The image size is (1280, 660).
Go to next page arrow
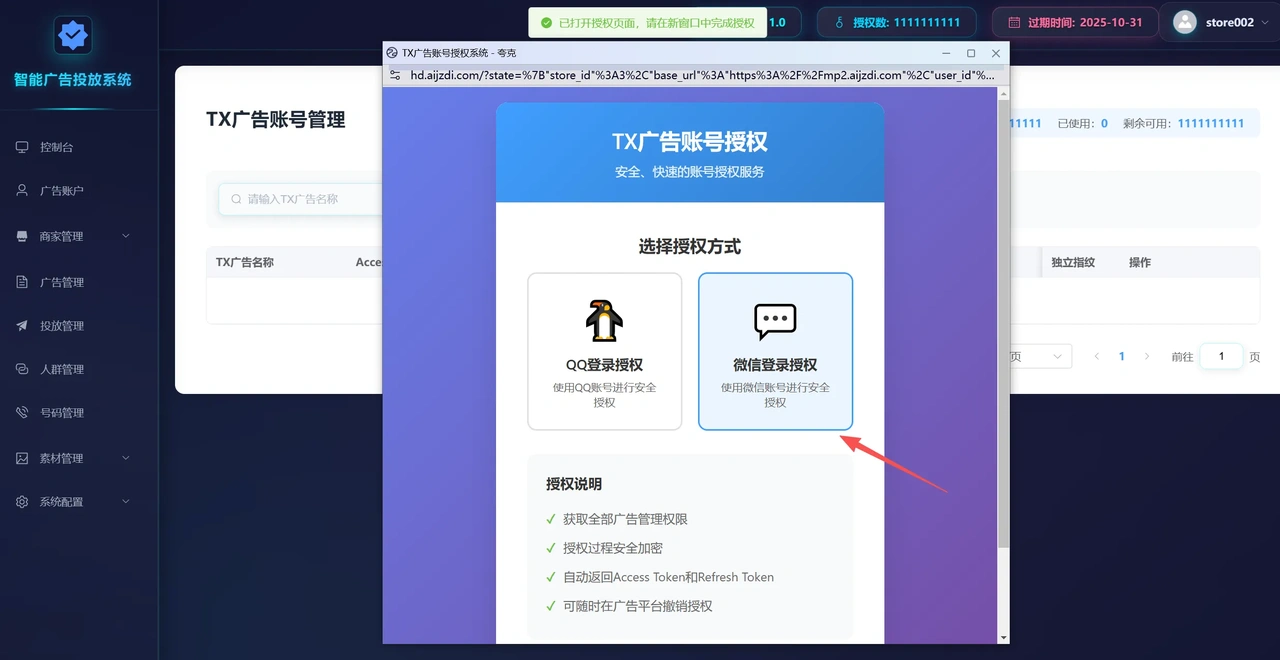[x=1147, y=356]
